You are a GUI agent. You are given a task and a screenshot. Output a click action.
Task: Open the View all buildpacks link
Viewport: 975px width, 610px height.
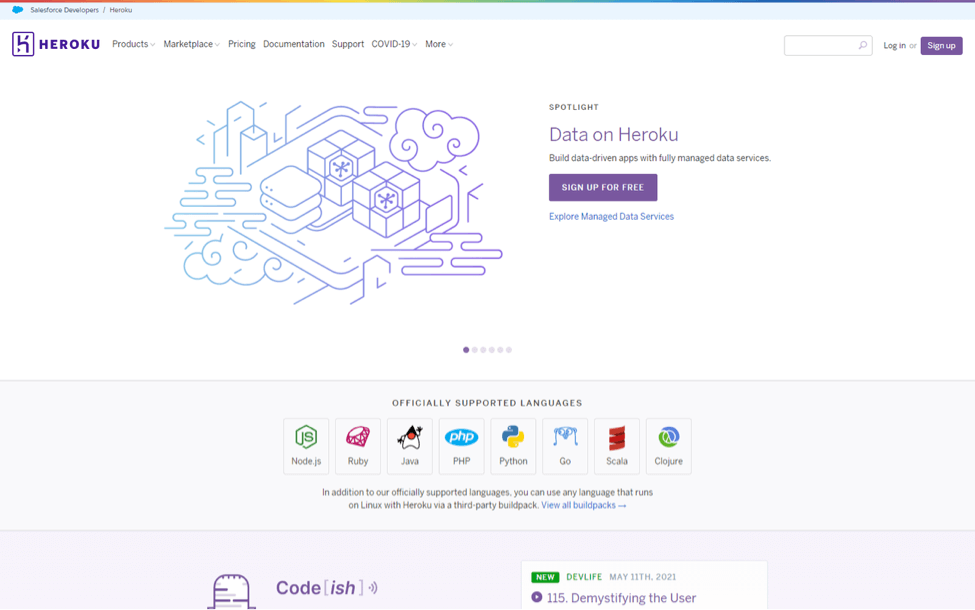pos(583,505)
